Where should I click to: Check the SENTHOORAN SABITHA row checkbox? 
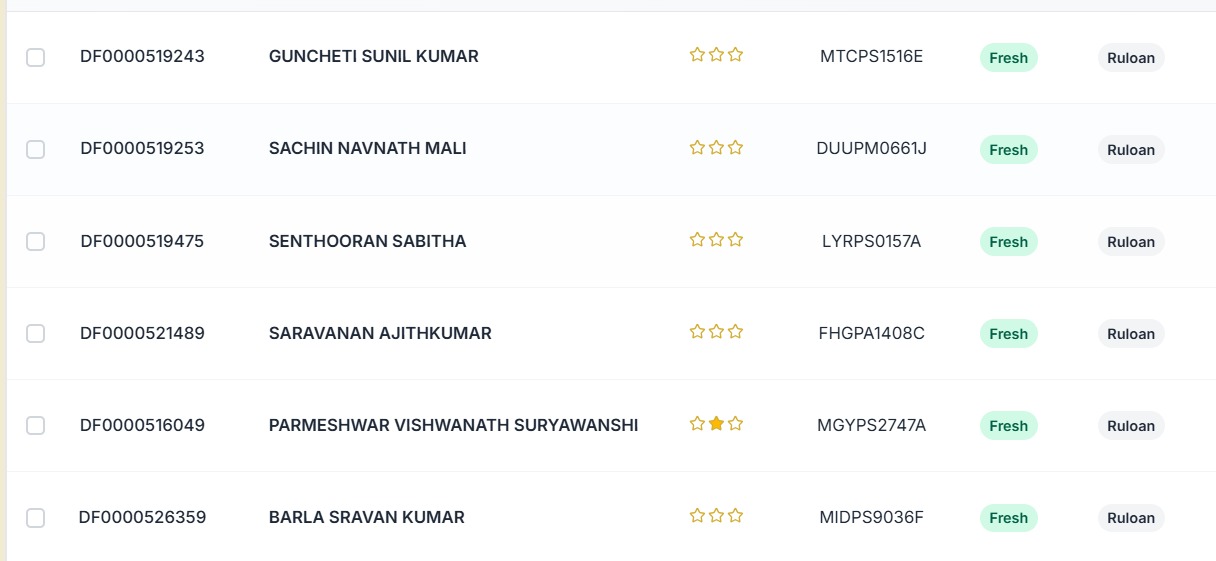(x=35, y=242)
